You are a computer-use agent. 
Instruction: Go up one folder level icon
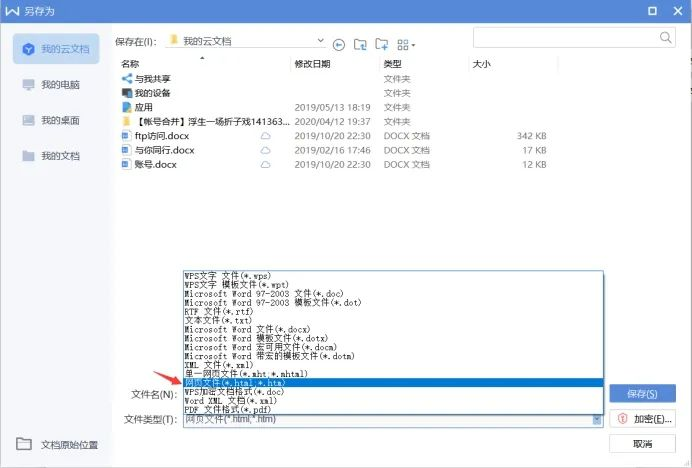360,45
